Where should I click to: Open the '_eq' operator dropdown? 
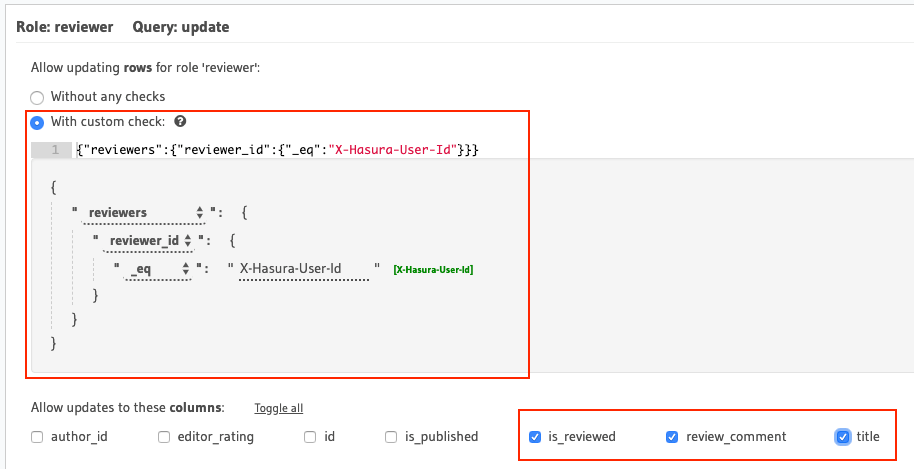click(158, 269)
